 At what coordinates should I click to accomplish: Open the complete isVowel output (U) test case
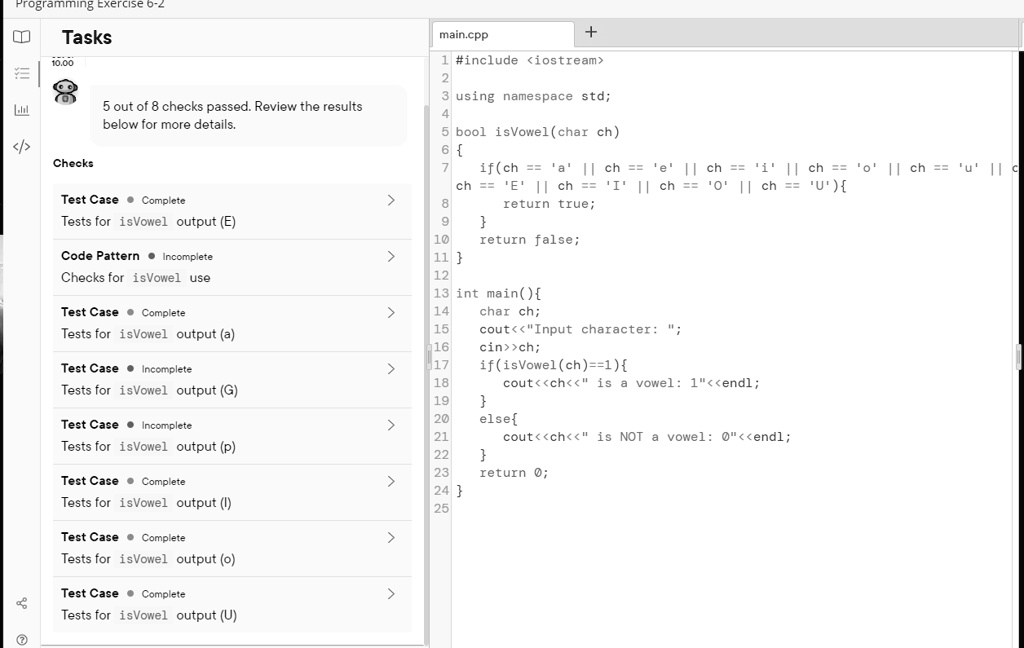click(x=391, y=592)
